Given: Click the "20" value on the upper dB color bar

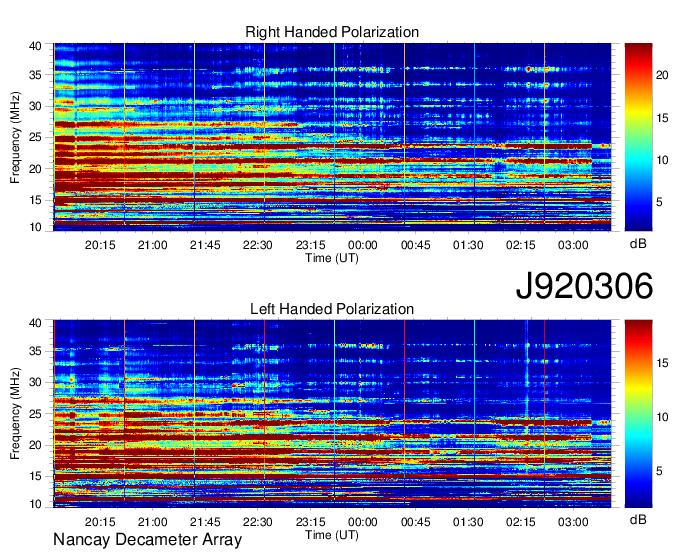Looking at the screenshot, I should tap(662, 75).
